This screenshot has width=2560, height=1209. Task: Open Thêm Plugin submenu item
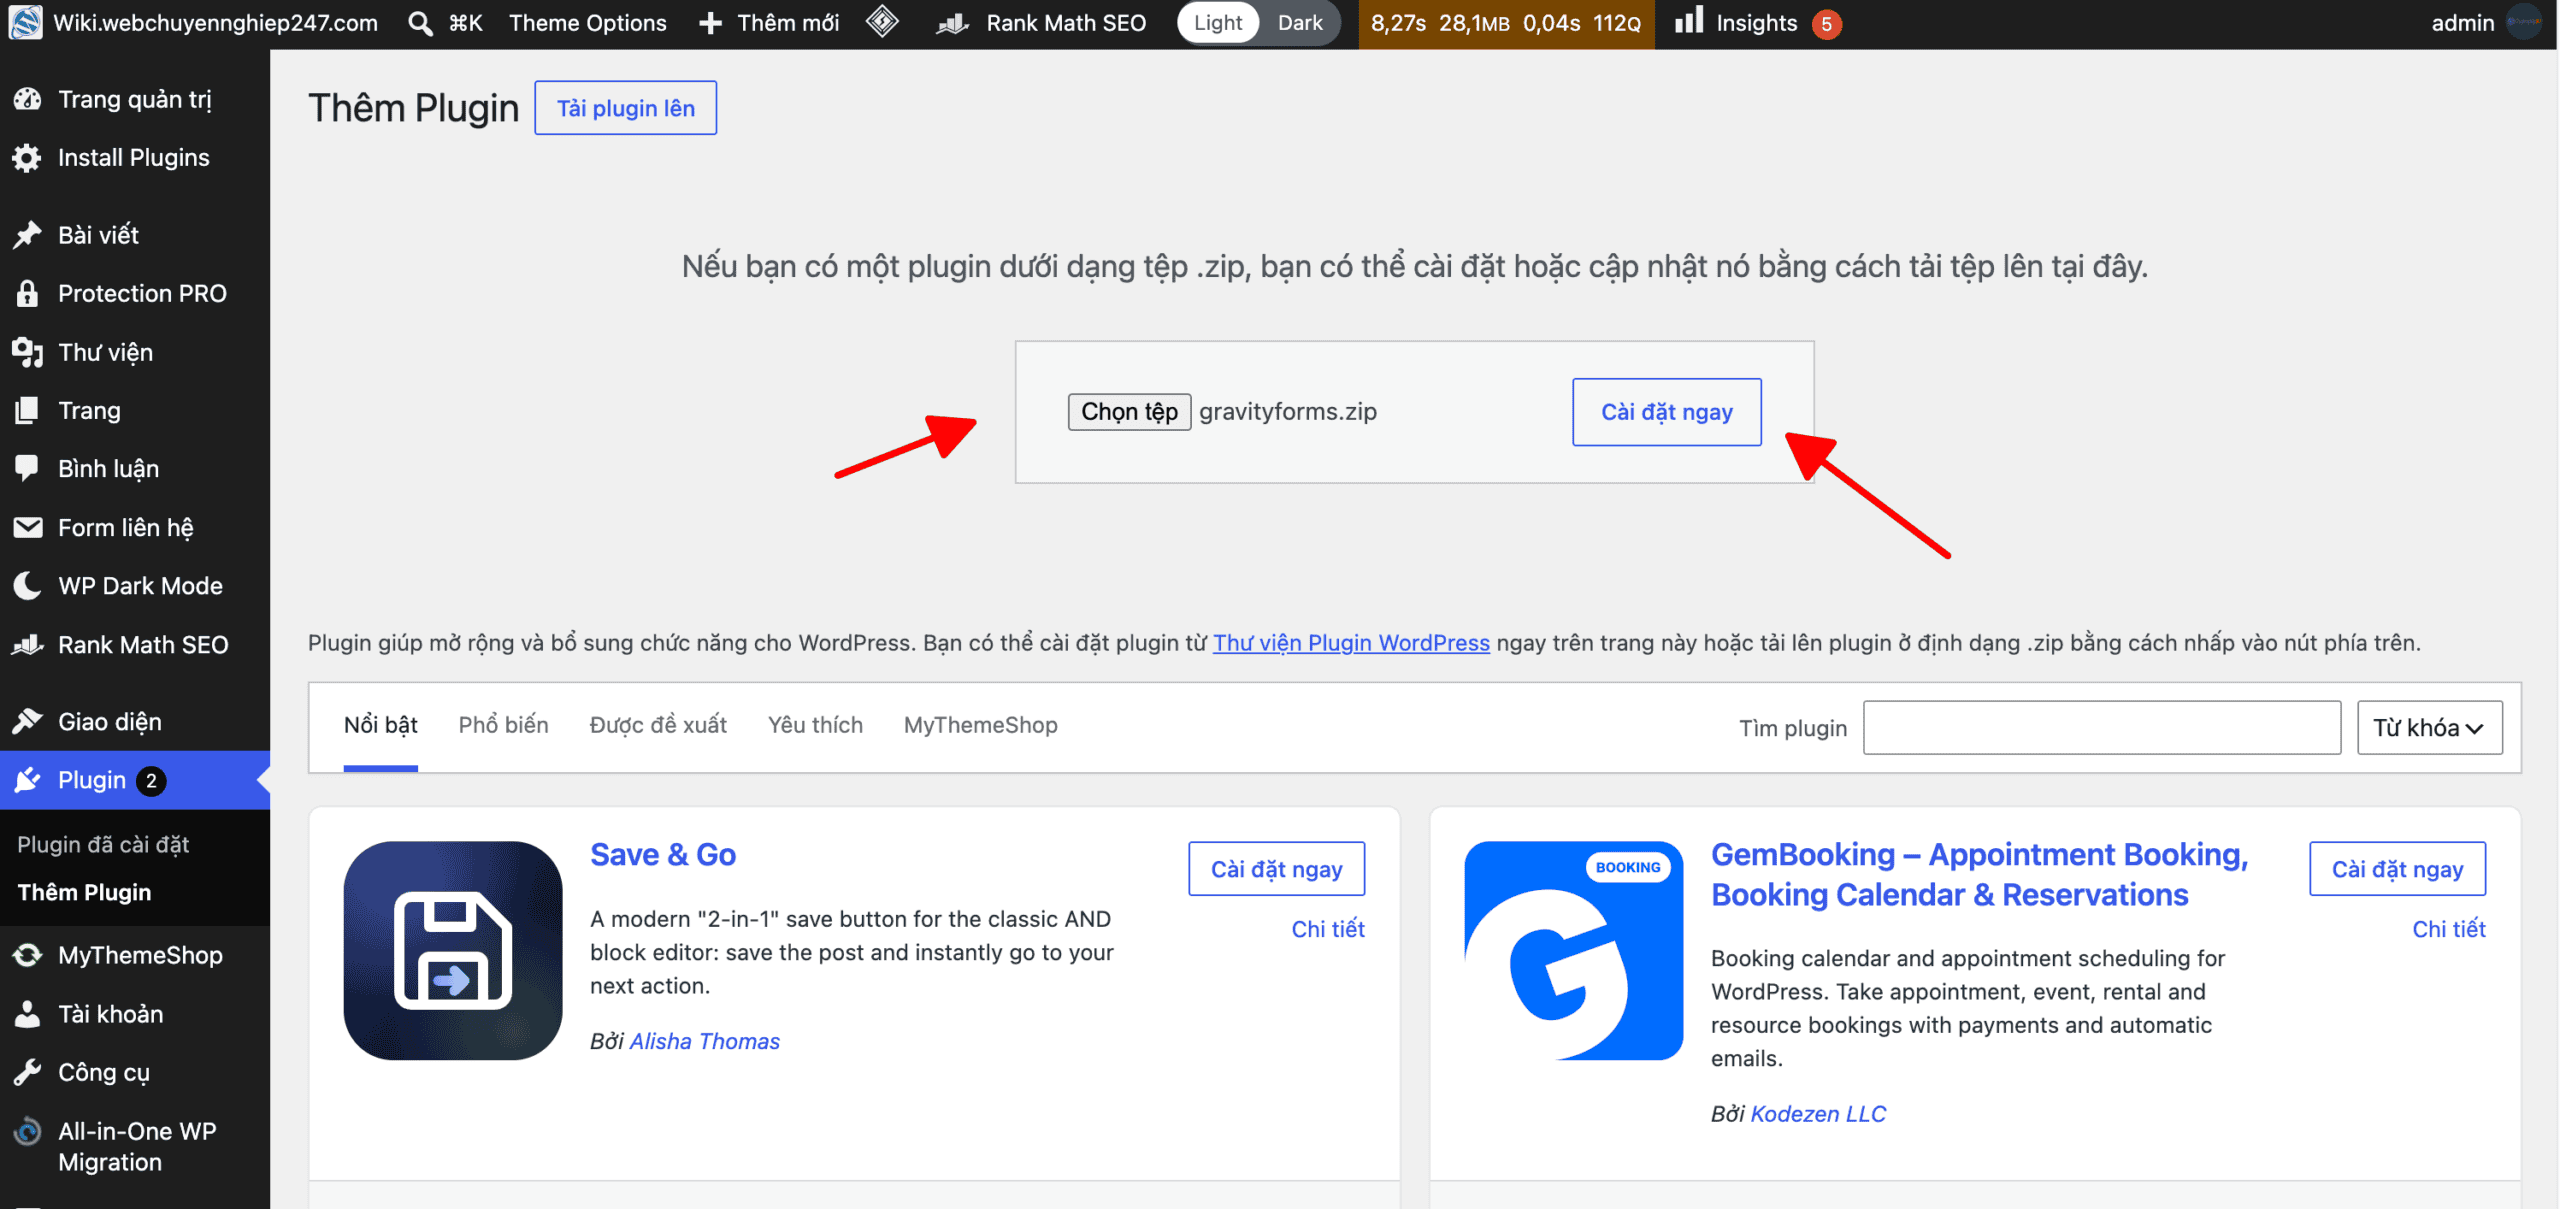tap(84, 893)
